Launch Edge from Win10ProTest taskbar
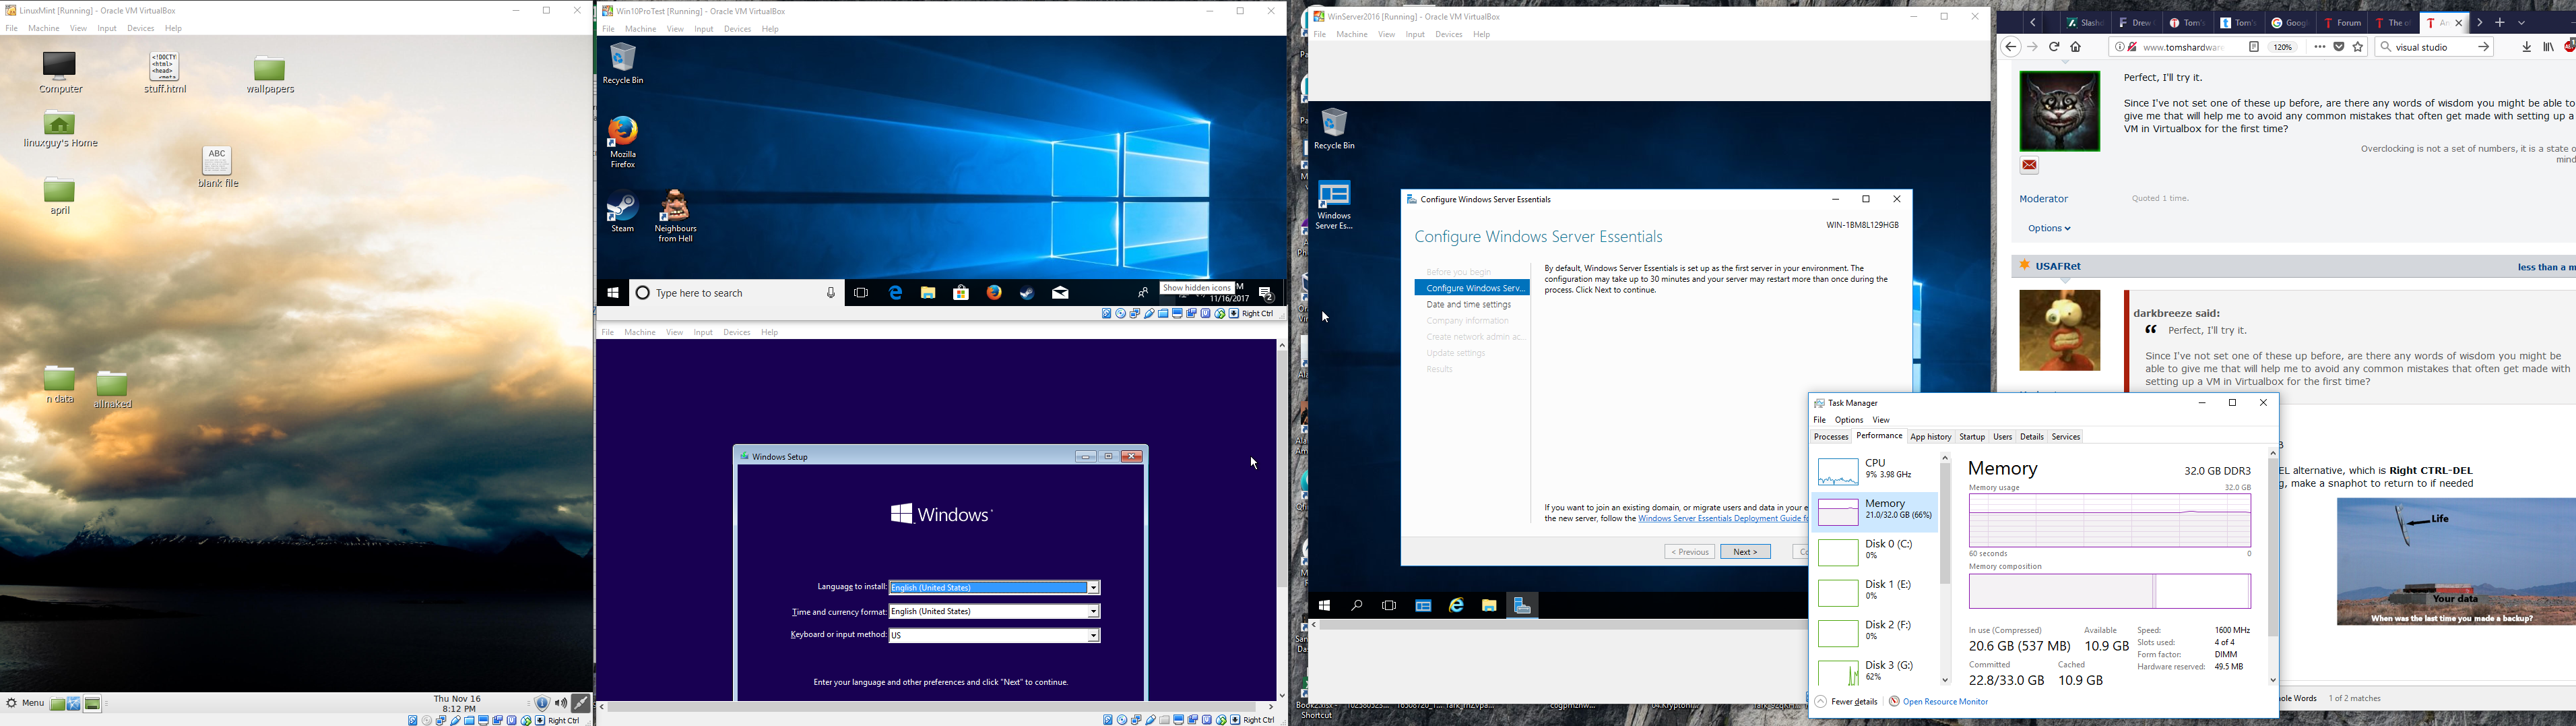2576x726 pixels. coord(895,293)
